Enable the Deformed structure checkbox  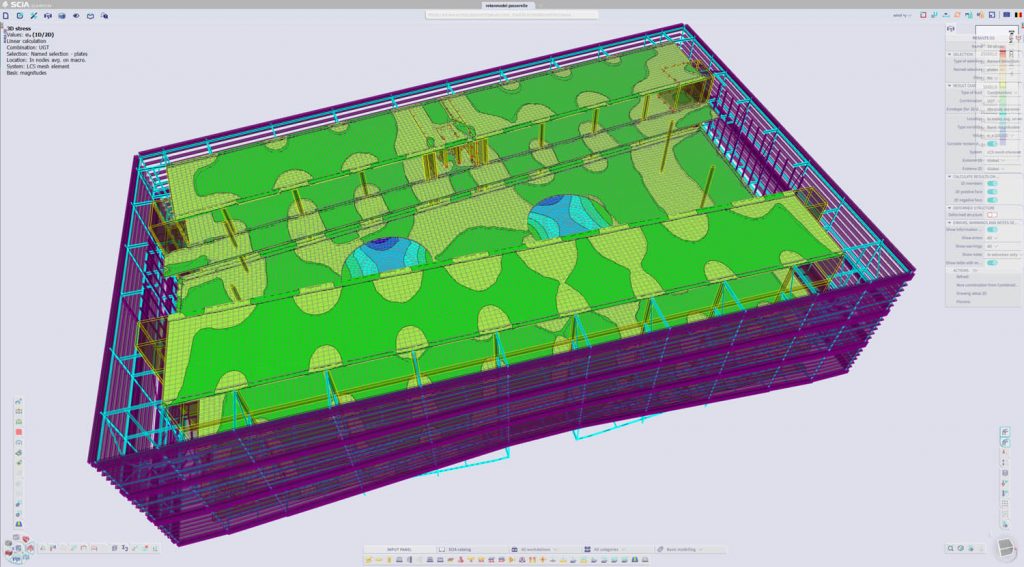[991, 214]
